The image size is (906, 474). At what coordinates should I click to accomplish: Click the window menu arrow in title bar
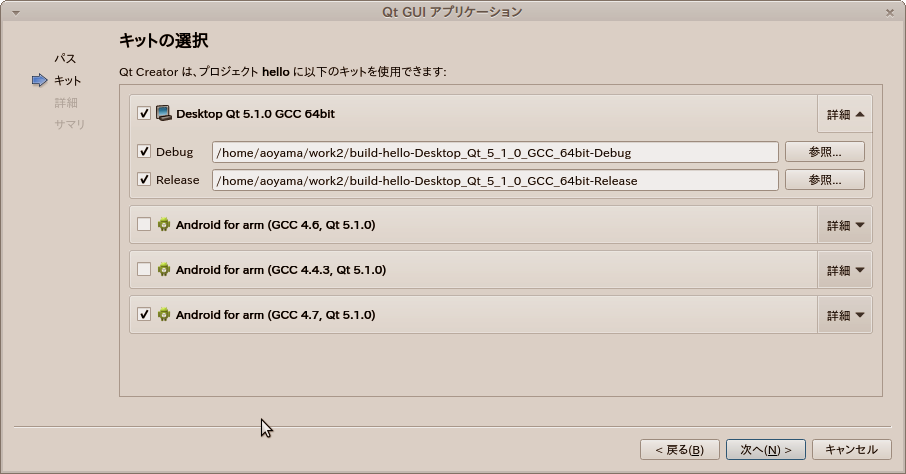(x=16, y=12)
